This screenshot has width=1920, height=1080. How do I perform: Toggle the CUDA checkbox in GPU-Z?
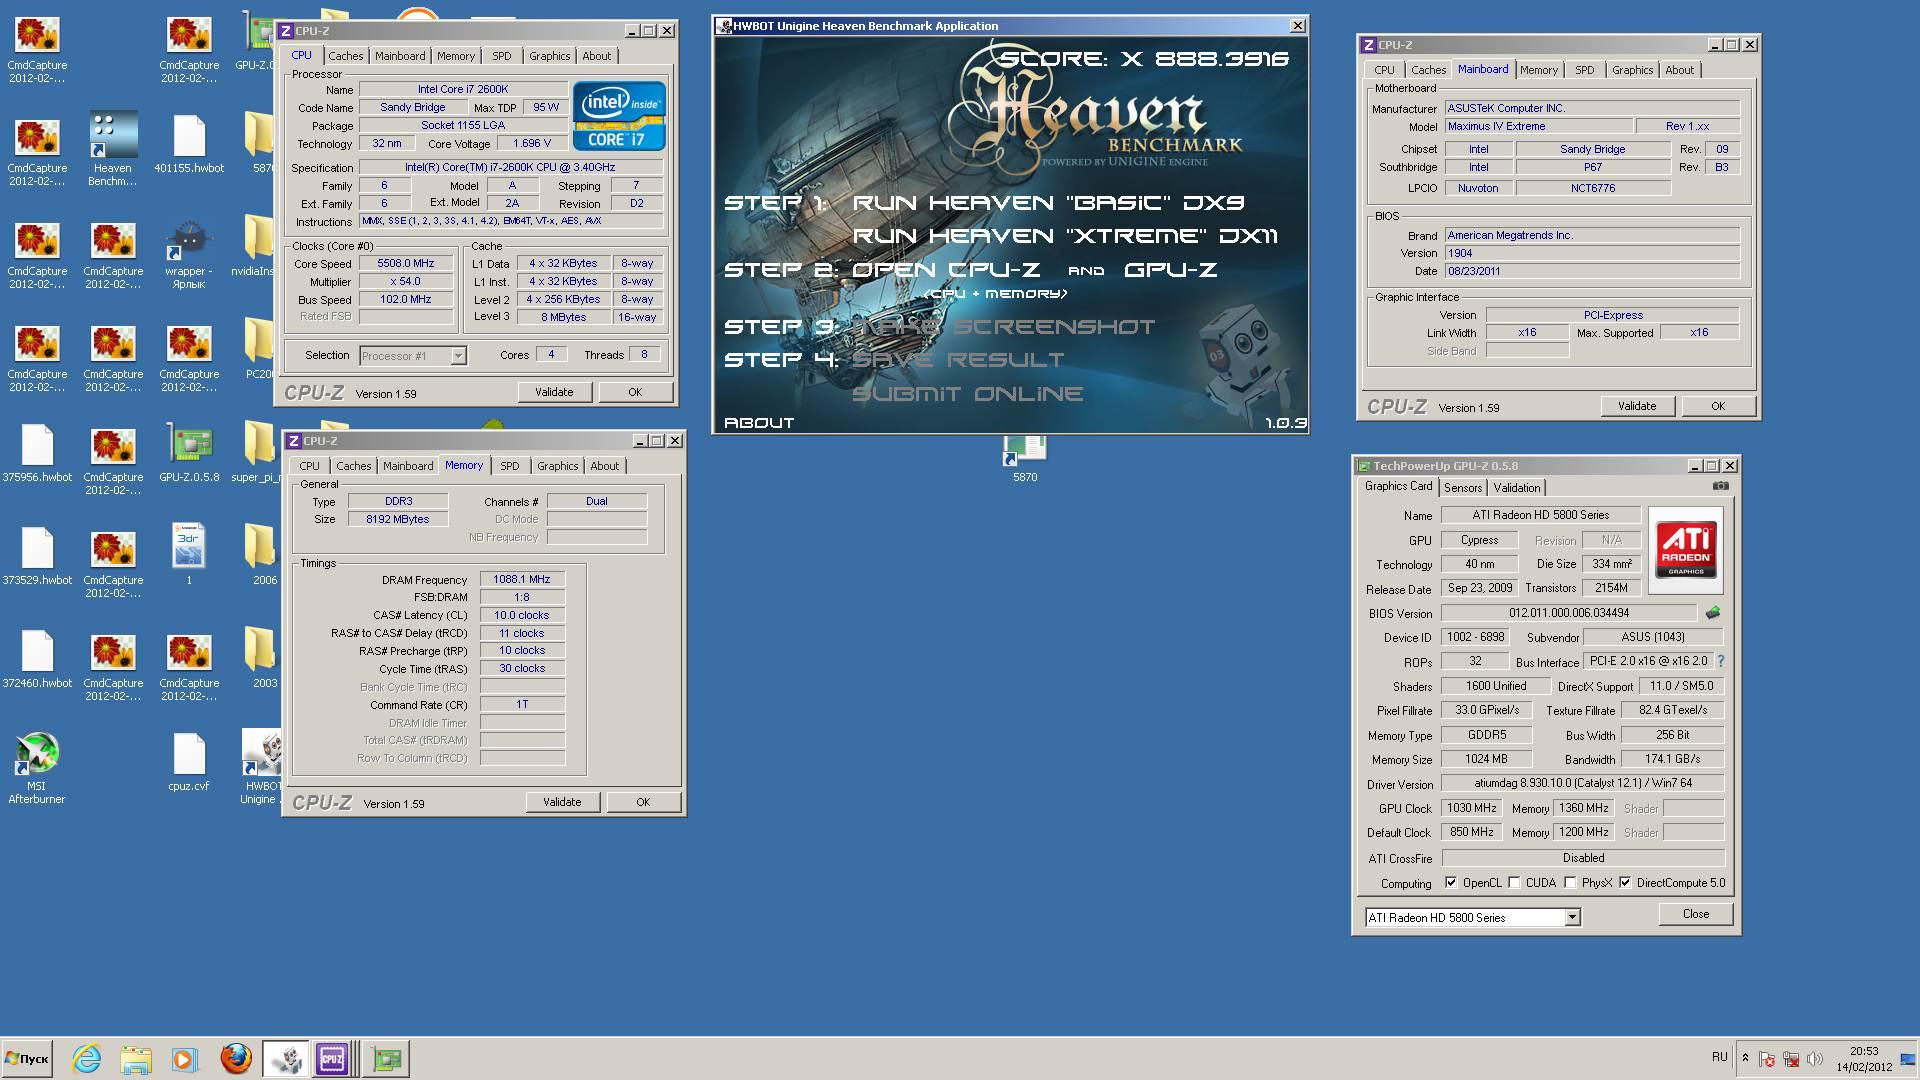(1514, 882)
